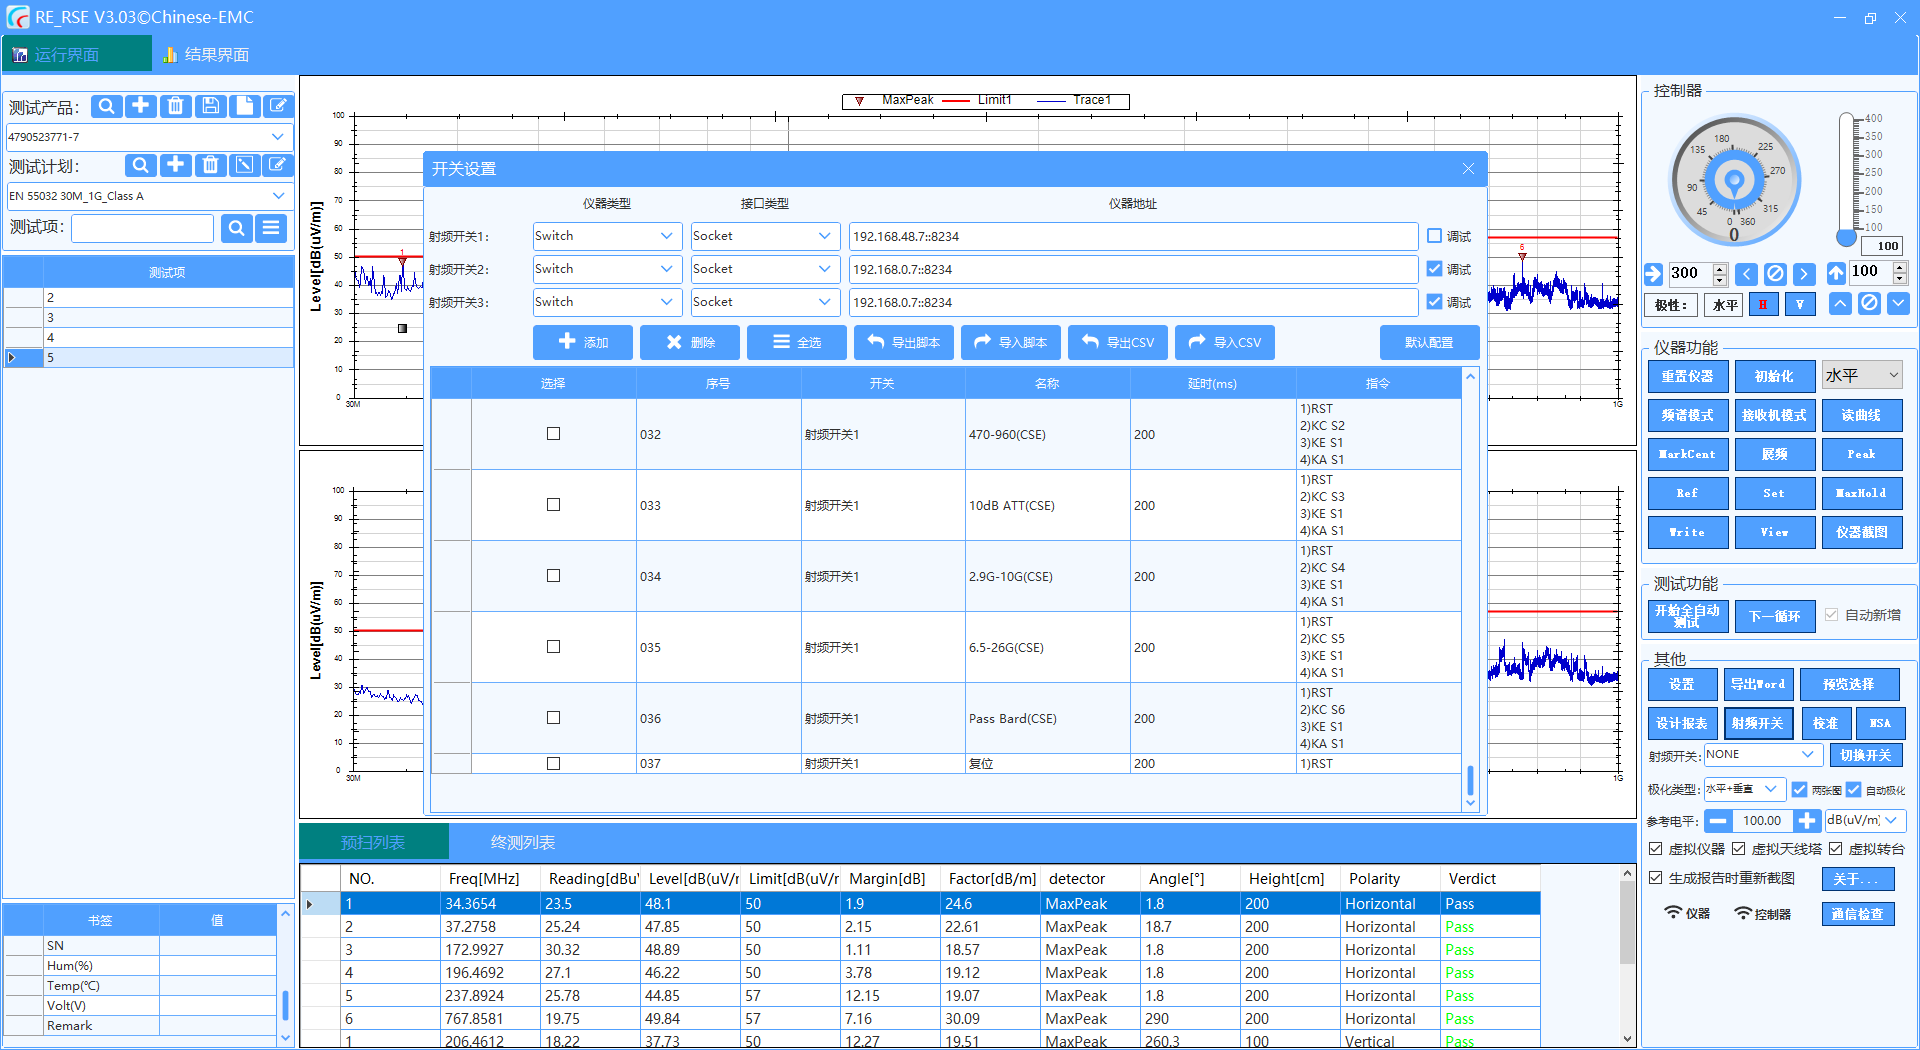Image resolution: width=1920 pixels, height=1050 pixels.
Task: Create blank document for test product
Action: pyautogui.click(x=245, y=106)
